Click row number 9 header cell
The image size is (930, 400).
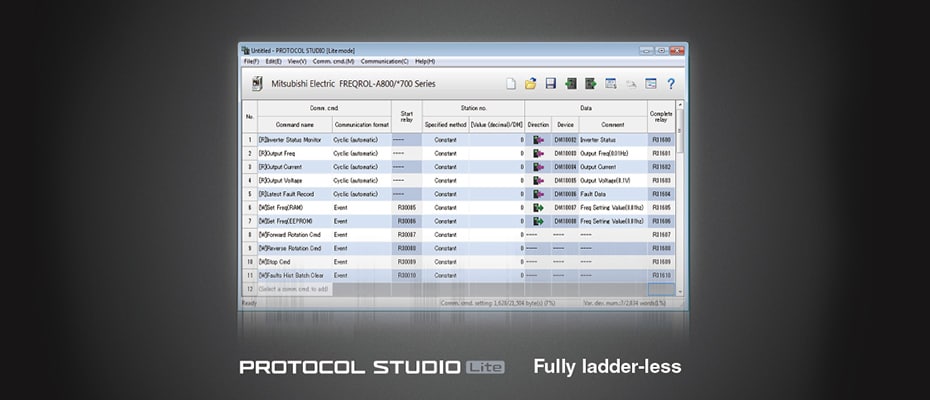click(250, 248)
